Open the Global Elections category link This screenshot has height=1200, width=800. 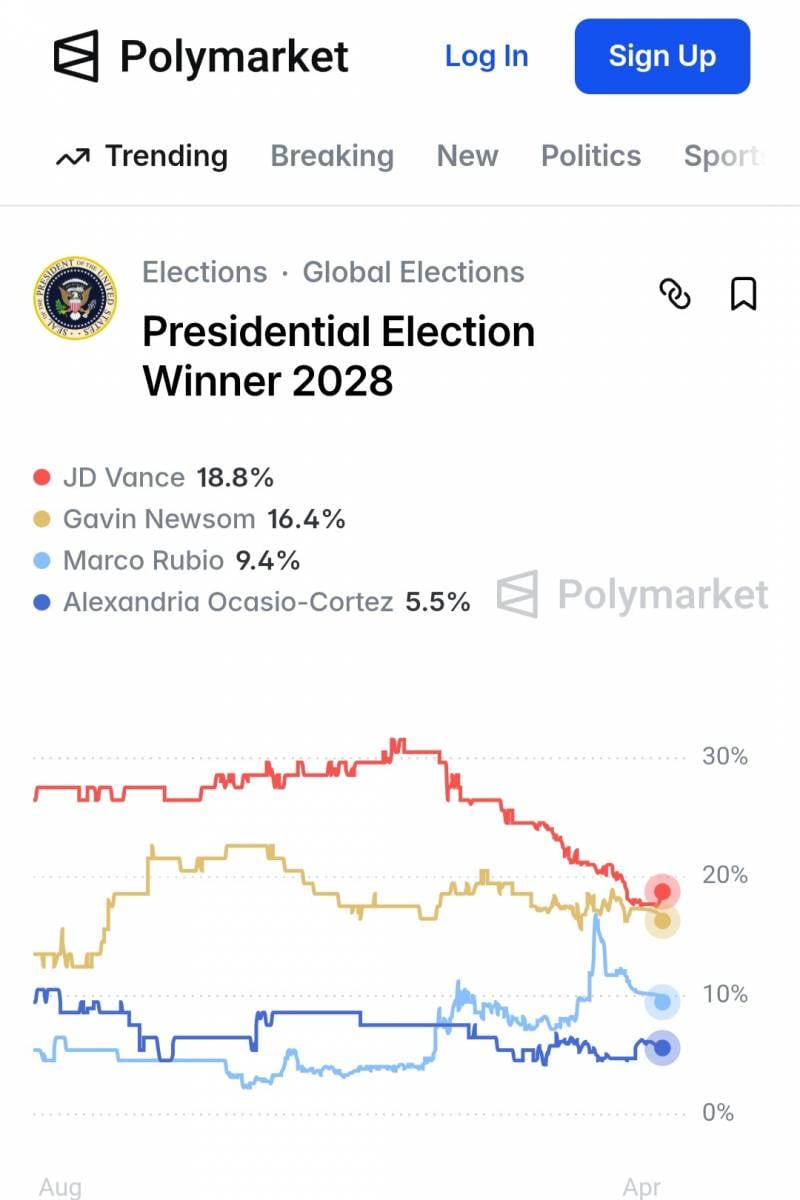coord(413,272)
